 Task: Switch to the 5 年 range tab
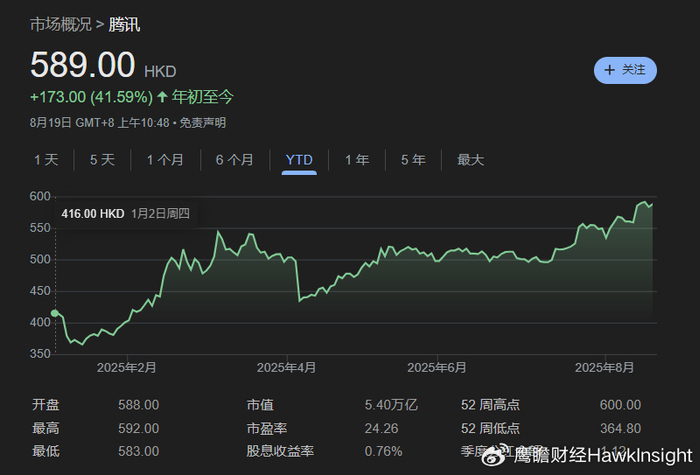pos(413,160)
